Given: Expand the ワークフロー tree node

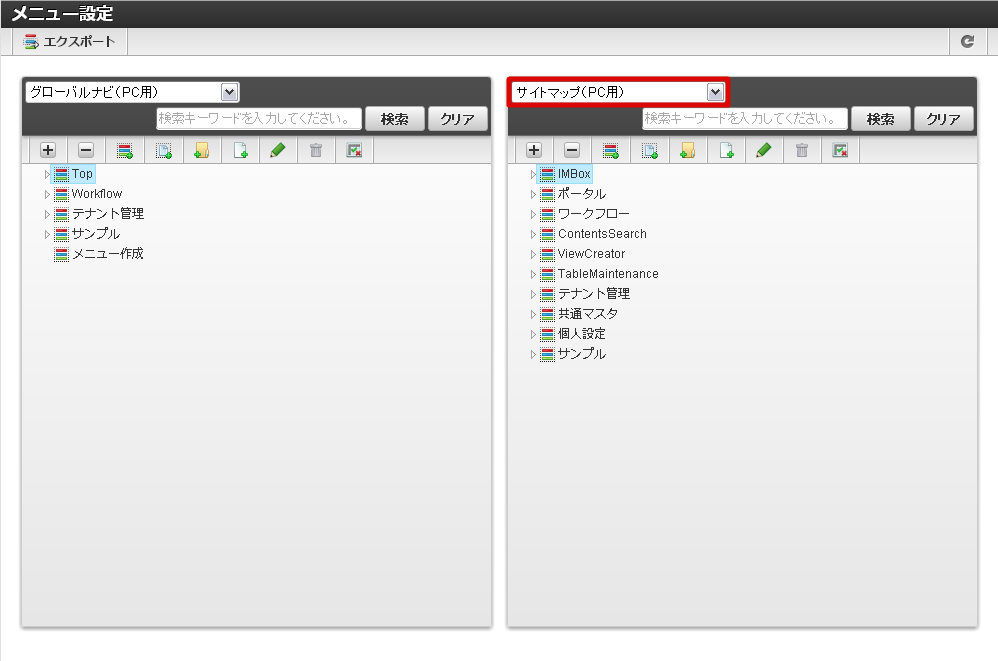Looking at the screenshot, I should (x=533, y=214).
